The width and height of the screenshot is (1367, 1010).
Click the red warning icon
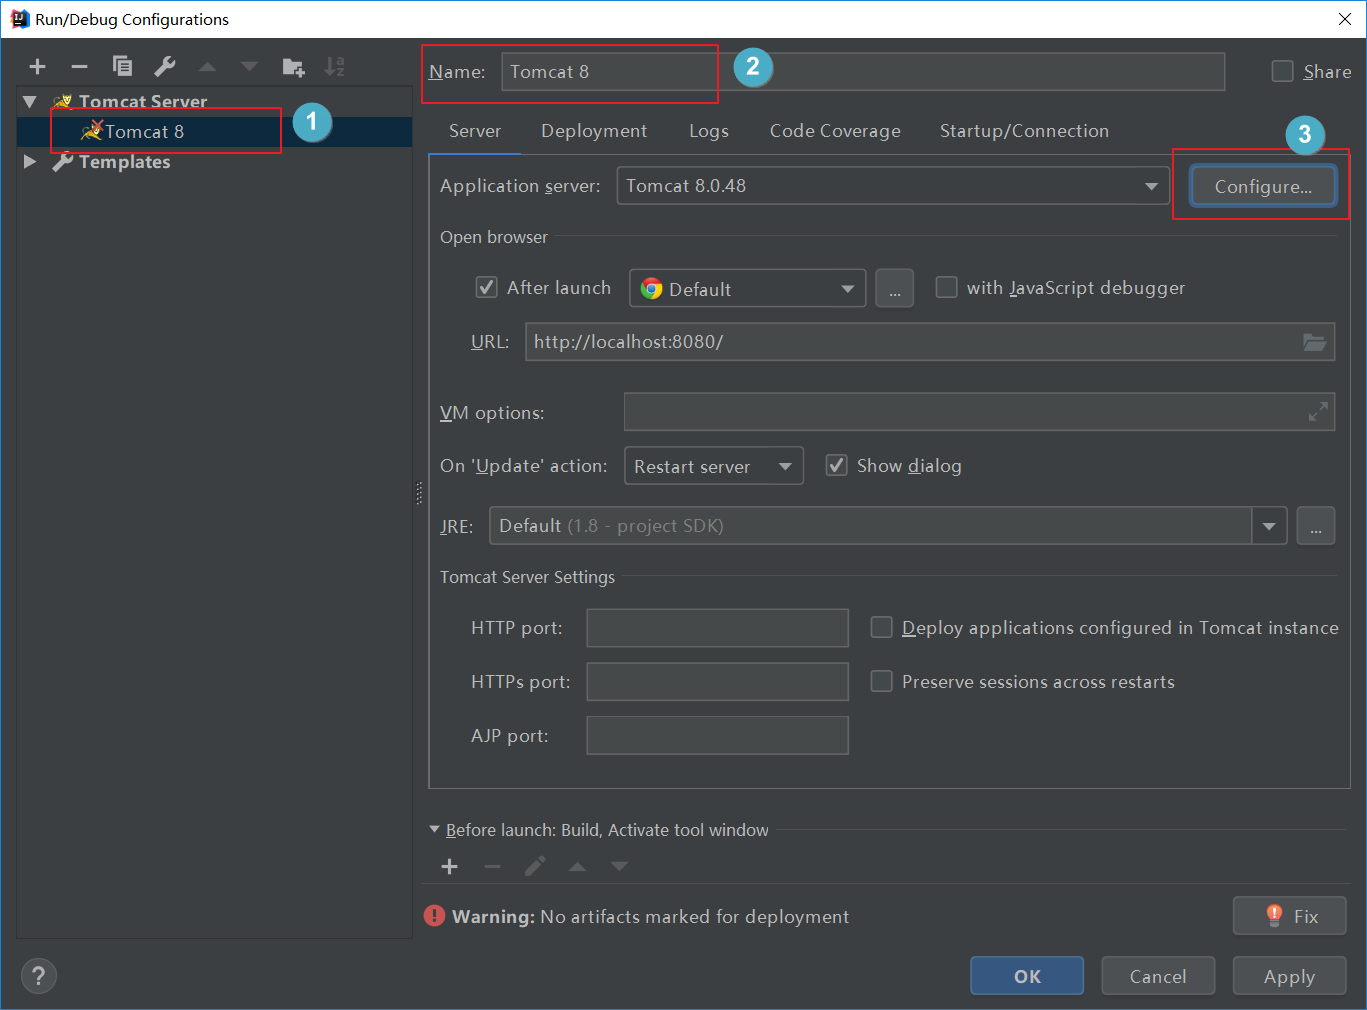point(434,916)
